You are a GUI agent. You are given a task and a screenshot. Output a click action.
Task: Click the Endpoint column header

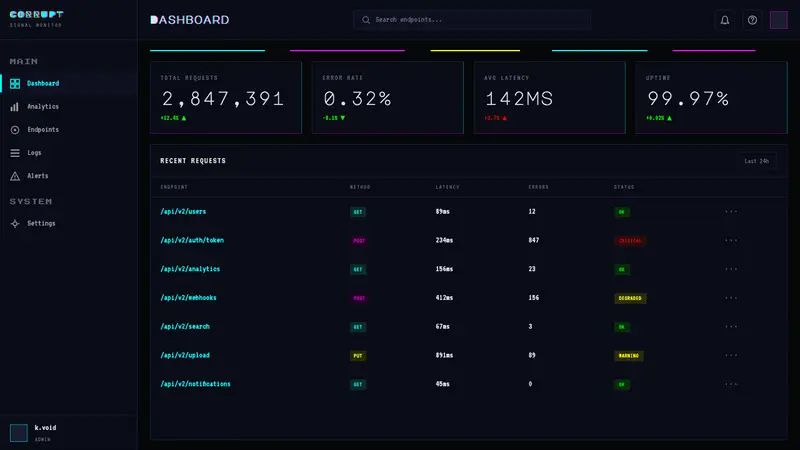(174, 187)
